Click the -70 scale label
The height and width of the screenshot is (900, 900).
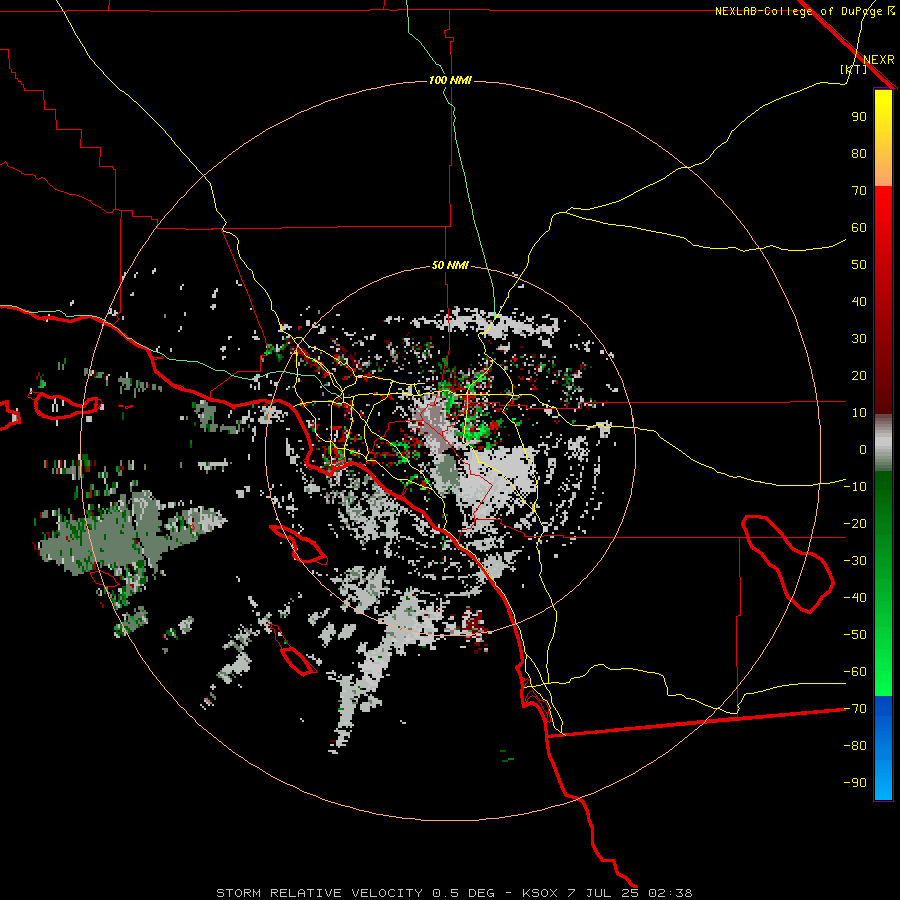tap(855, 708)
